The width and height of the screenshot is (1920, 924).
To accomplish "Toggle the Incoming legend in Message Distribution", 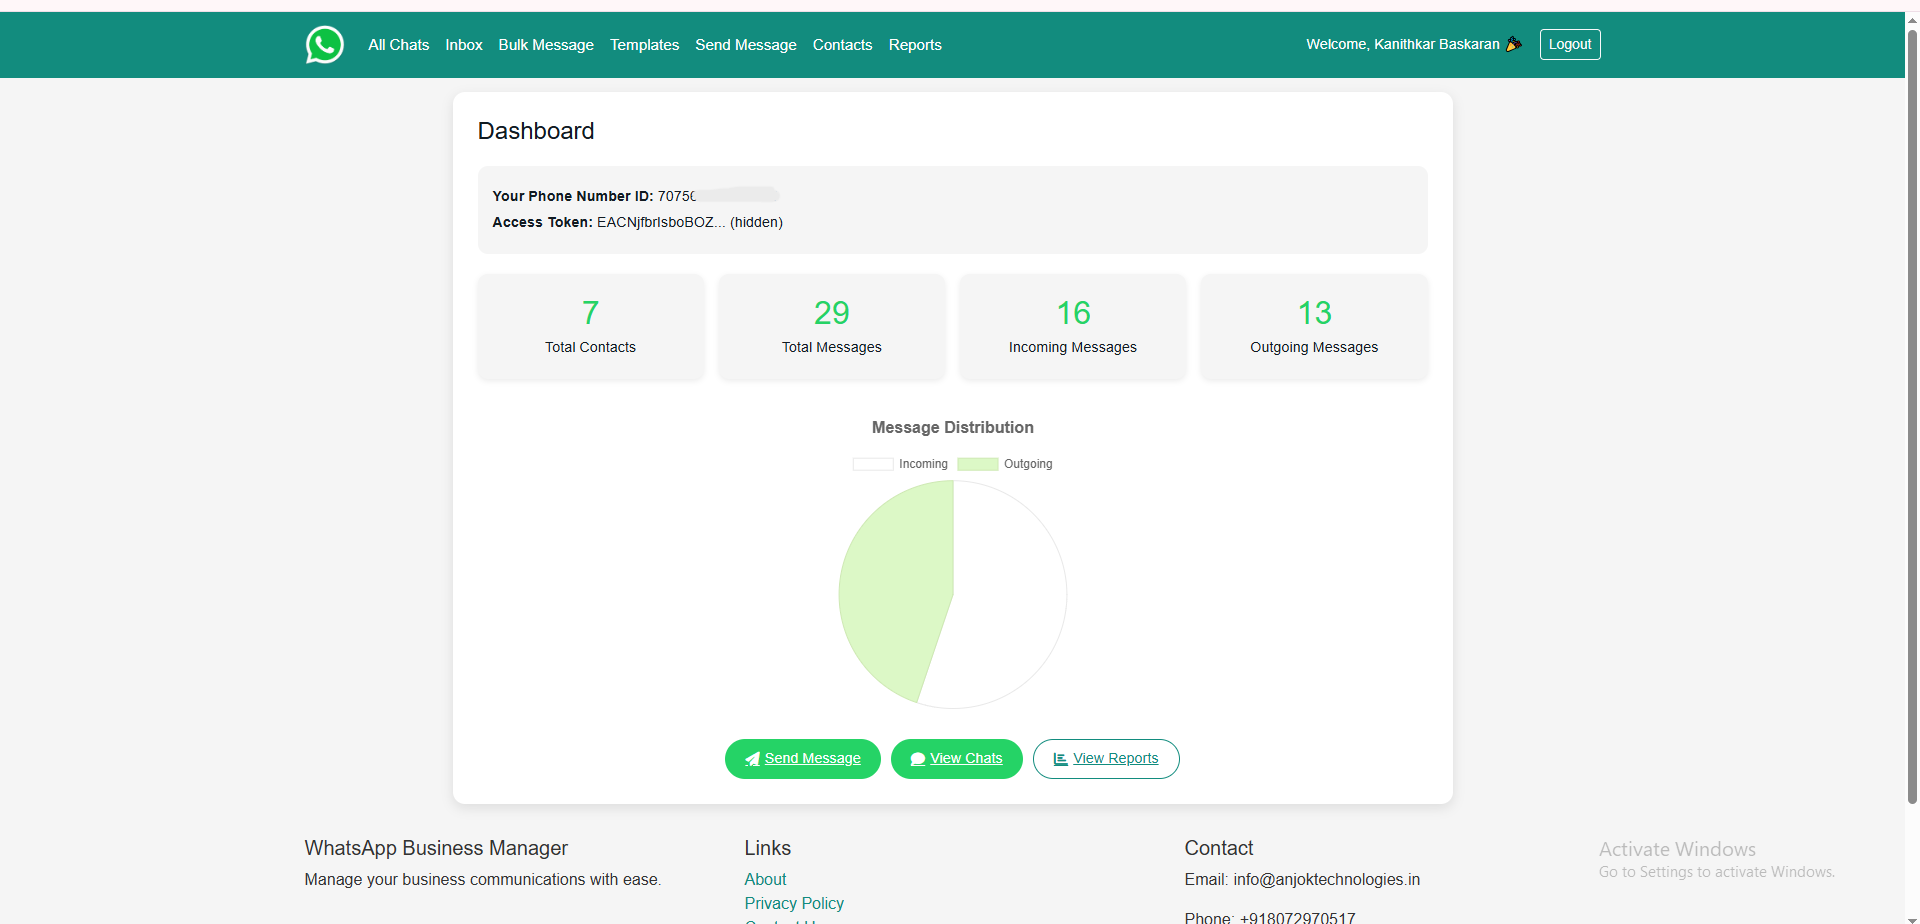I will point(900,463).
